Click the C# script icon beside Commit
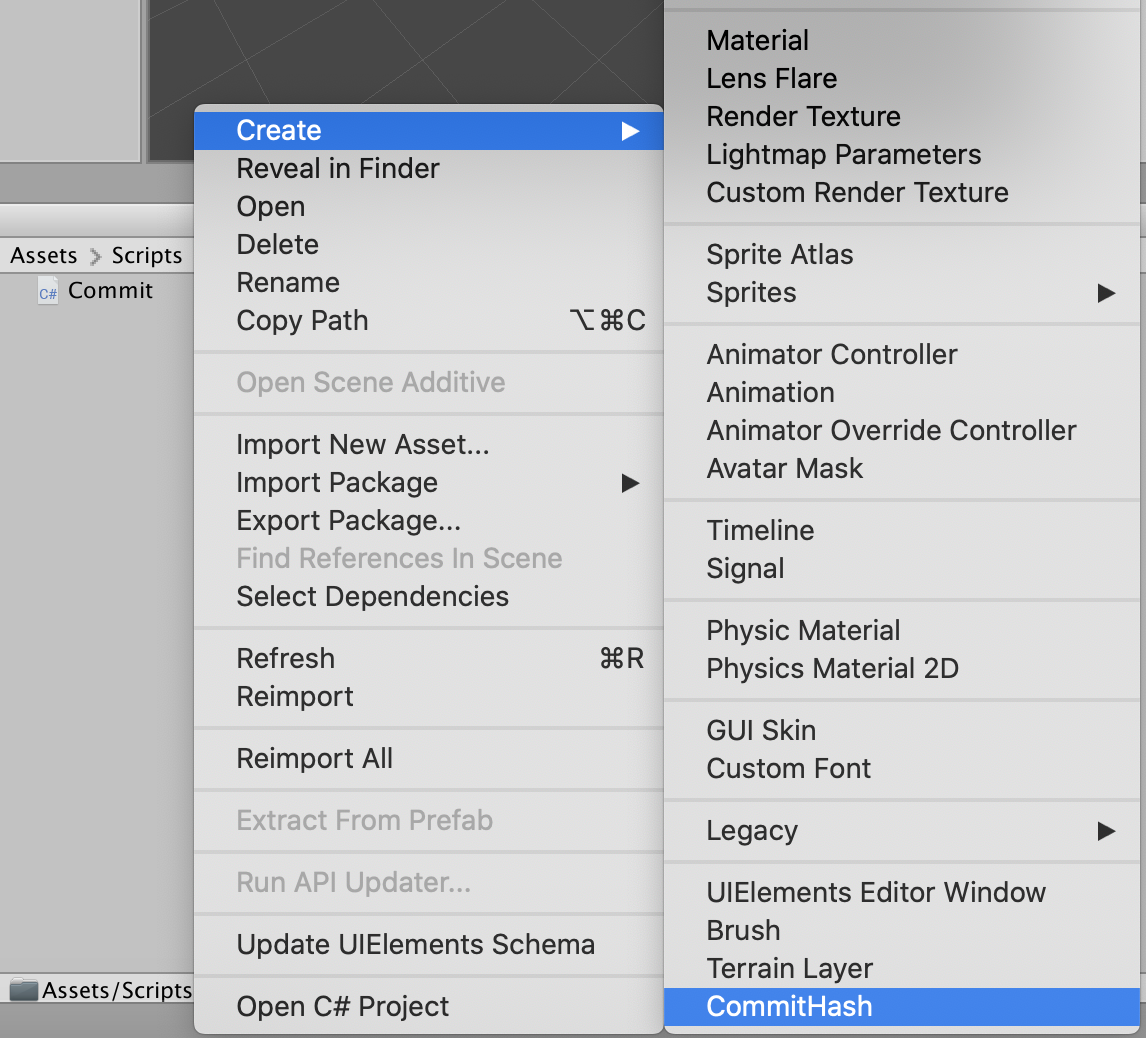The image size is (1146, 1038). pyautogui.click(x=47, y=292)
